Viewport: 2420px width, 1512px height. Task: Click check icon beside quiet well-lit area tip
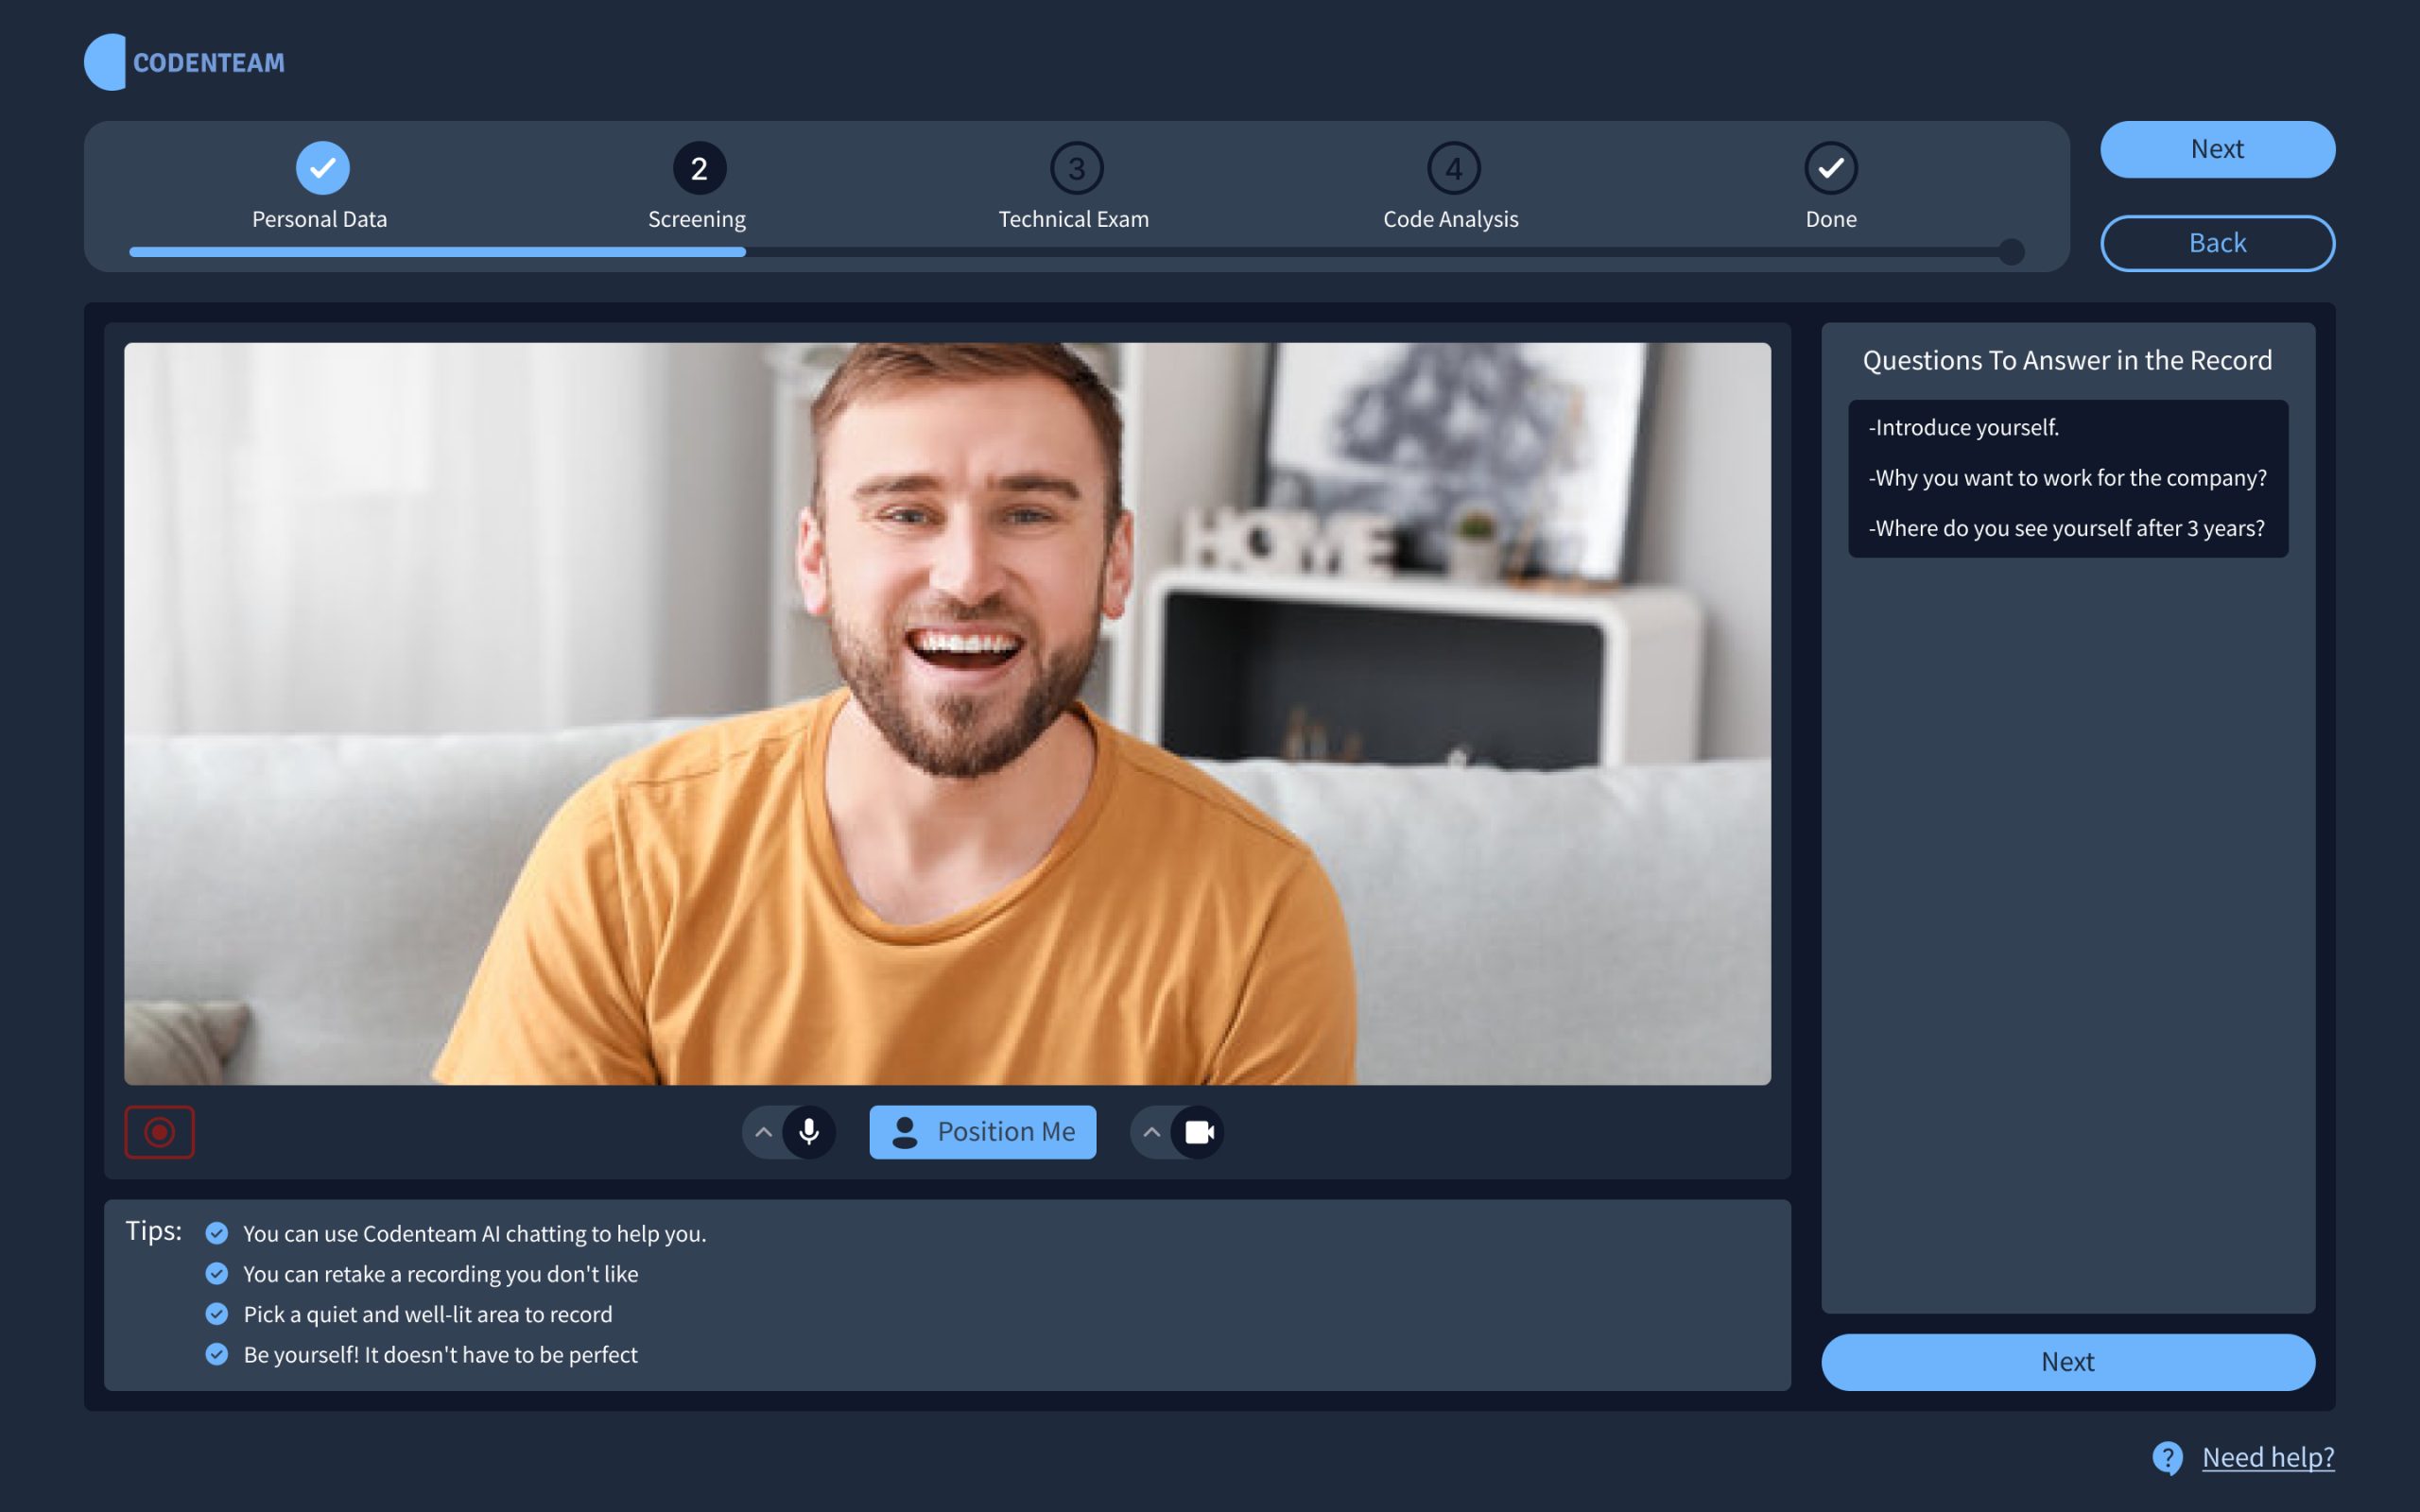click(x=216, y=1313)
